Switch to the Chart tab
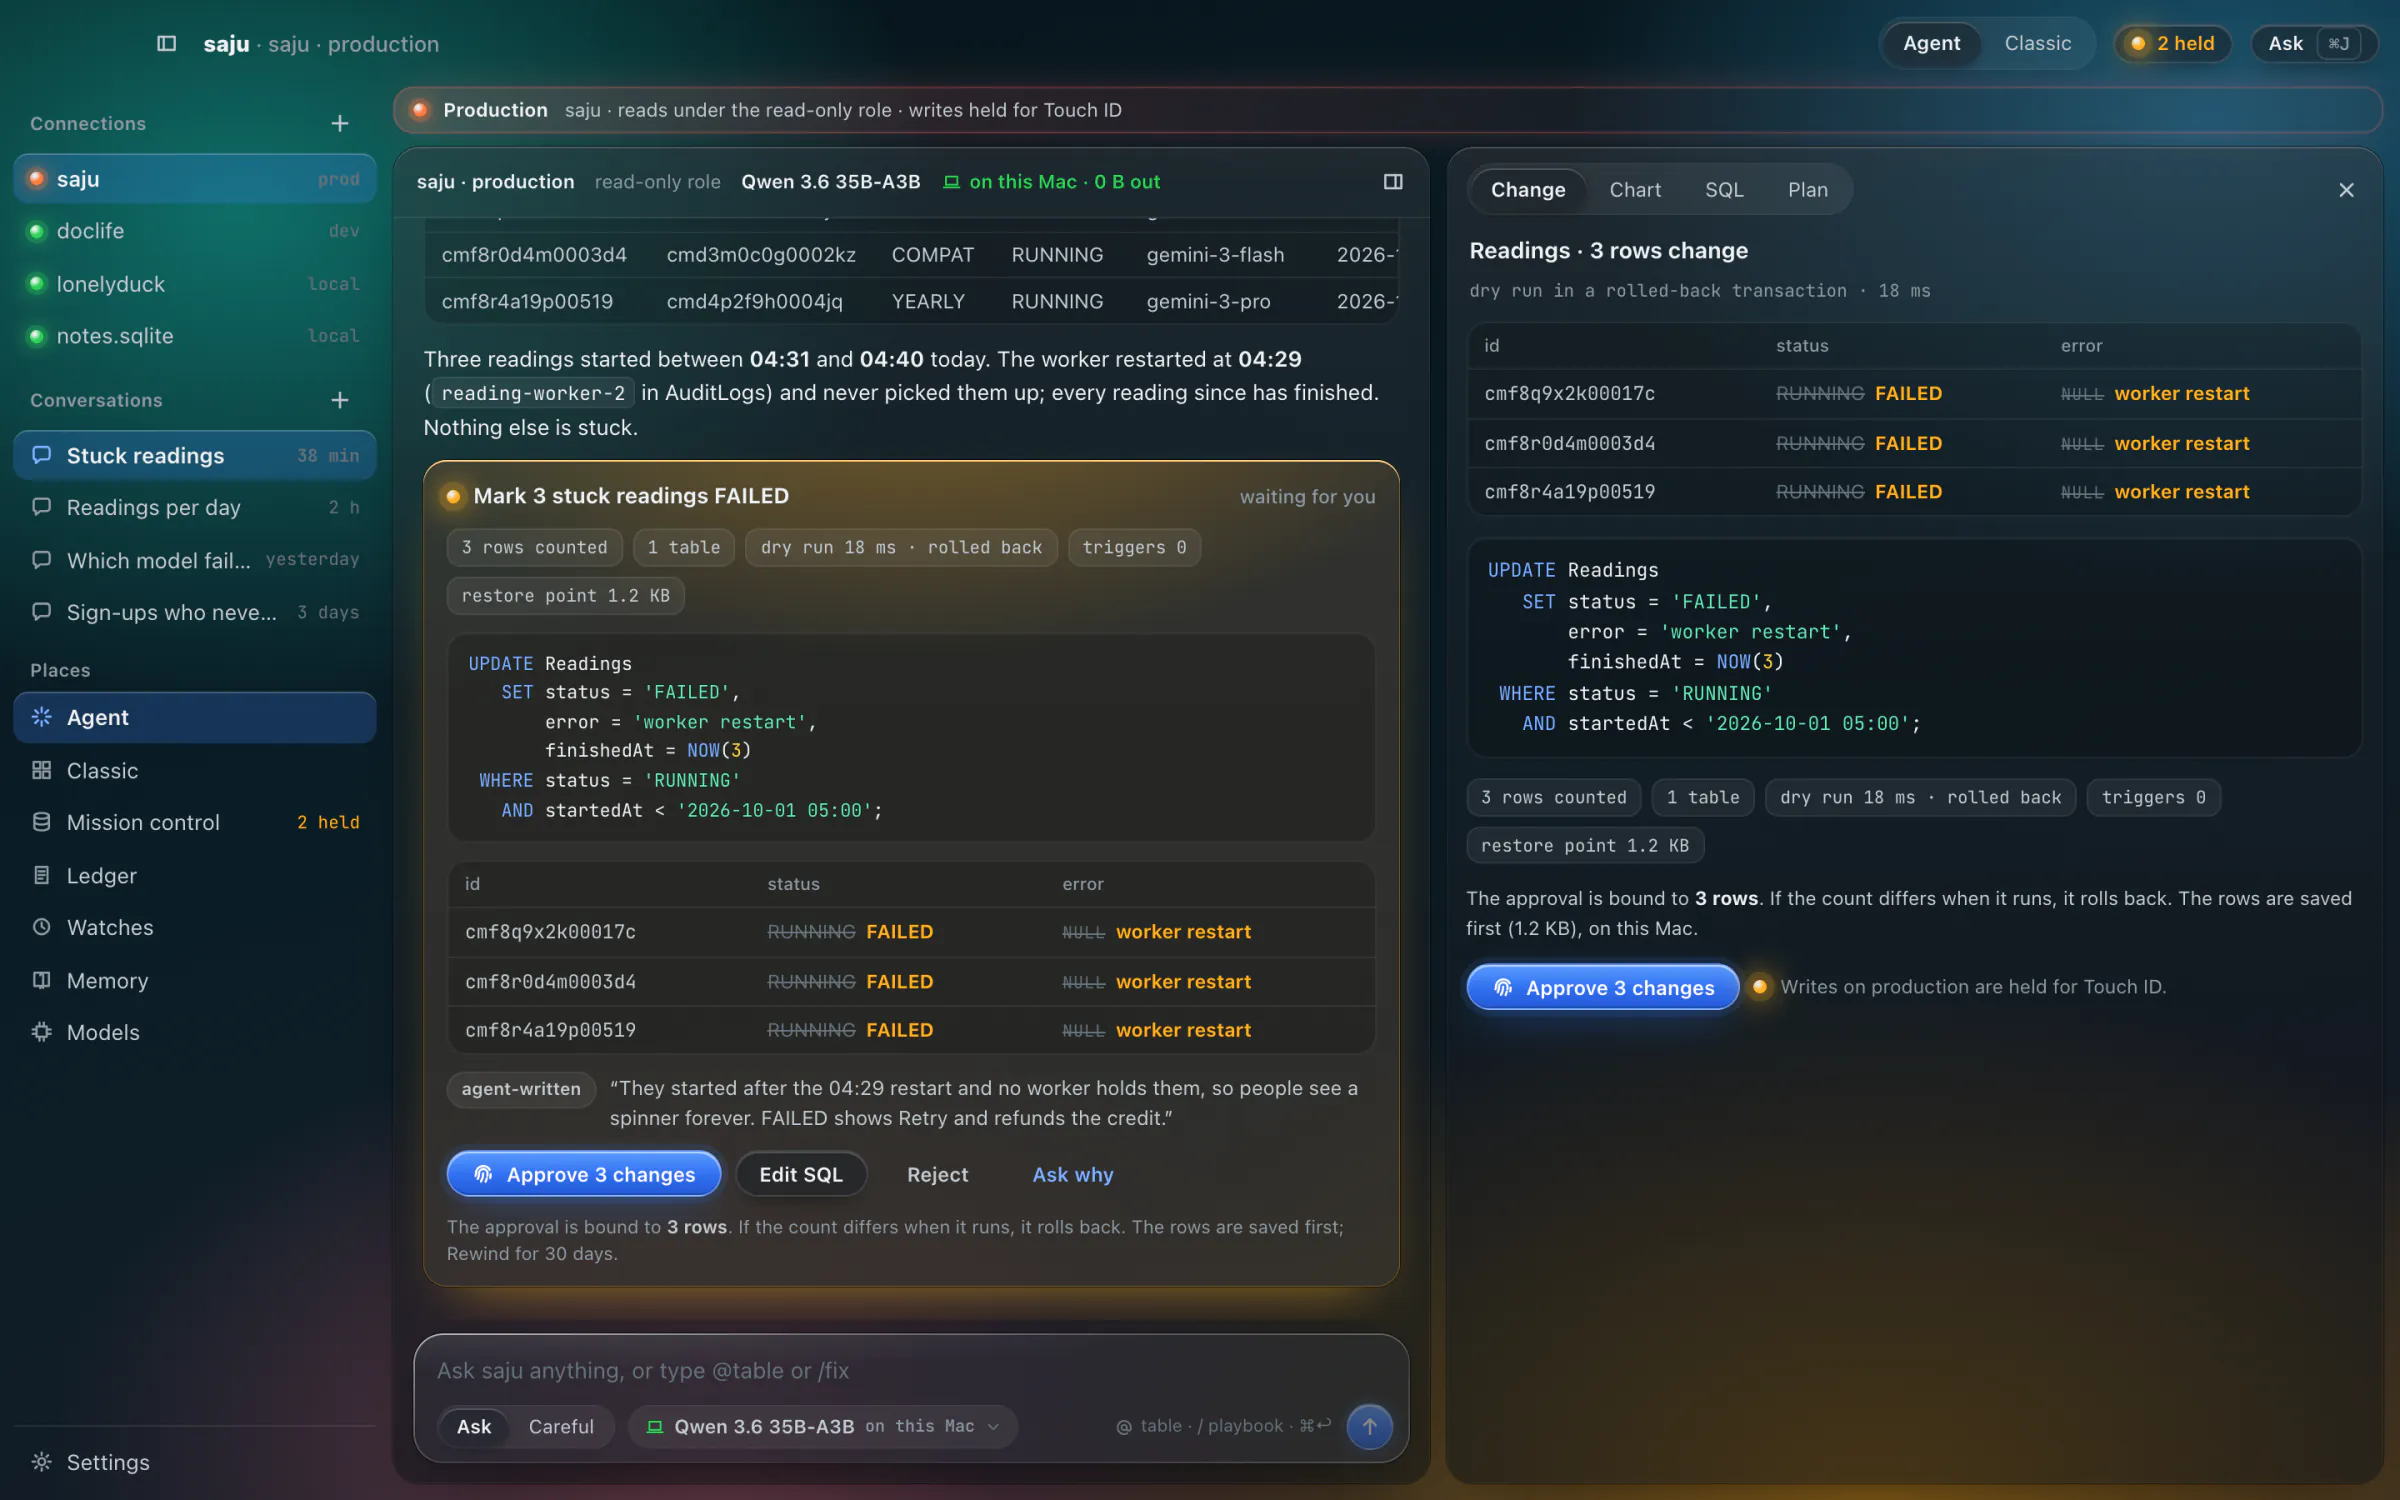 coord(1635,189)
